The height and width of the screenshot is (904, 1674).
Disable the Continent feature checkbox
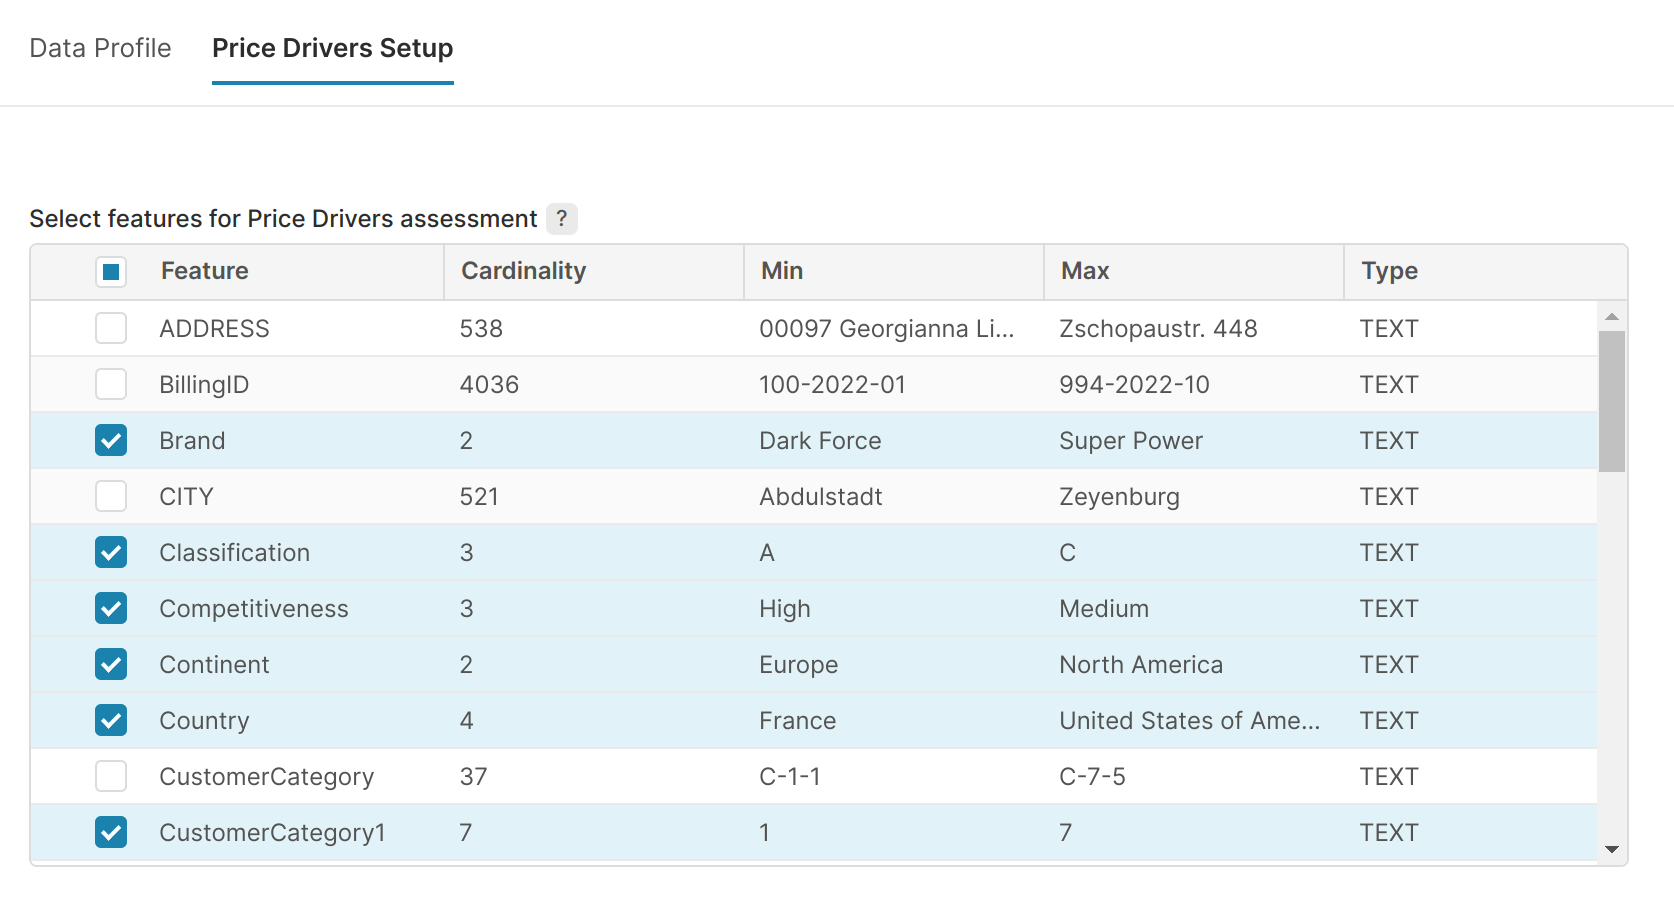[111, 664]
